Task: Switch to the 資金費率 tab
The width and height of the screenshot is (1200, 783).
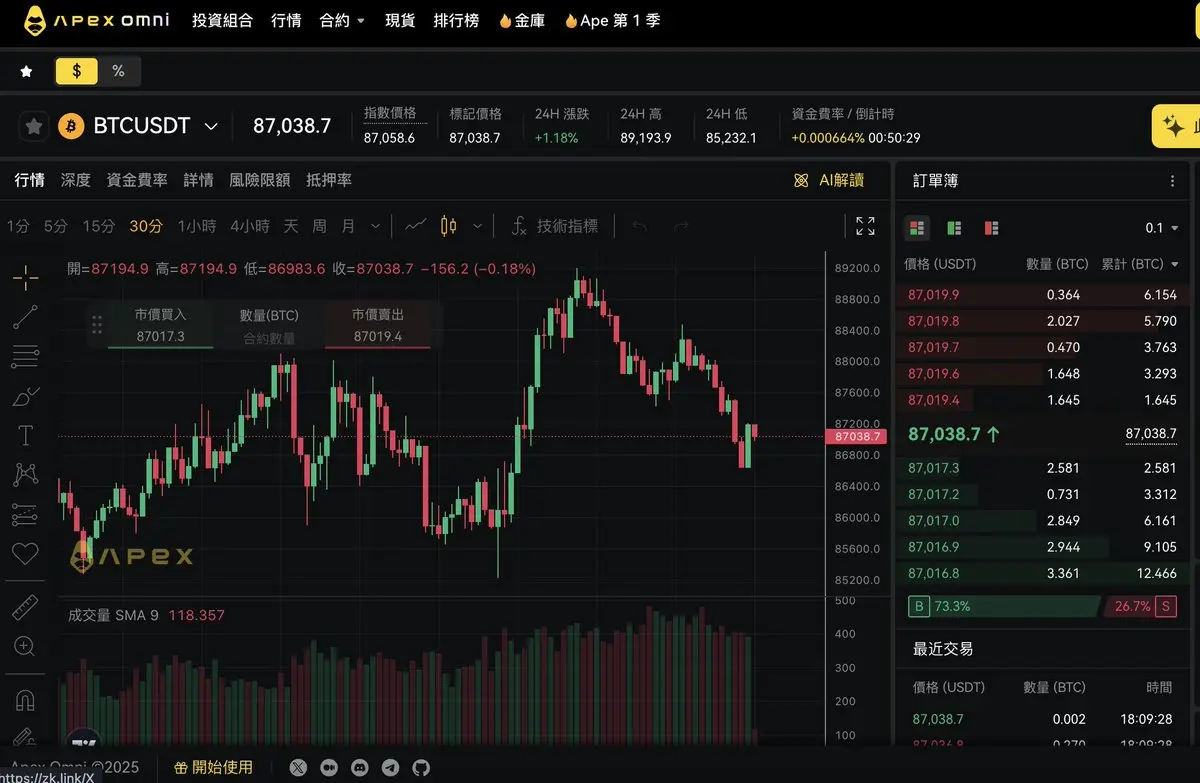Action: tap(137, 180)
